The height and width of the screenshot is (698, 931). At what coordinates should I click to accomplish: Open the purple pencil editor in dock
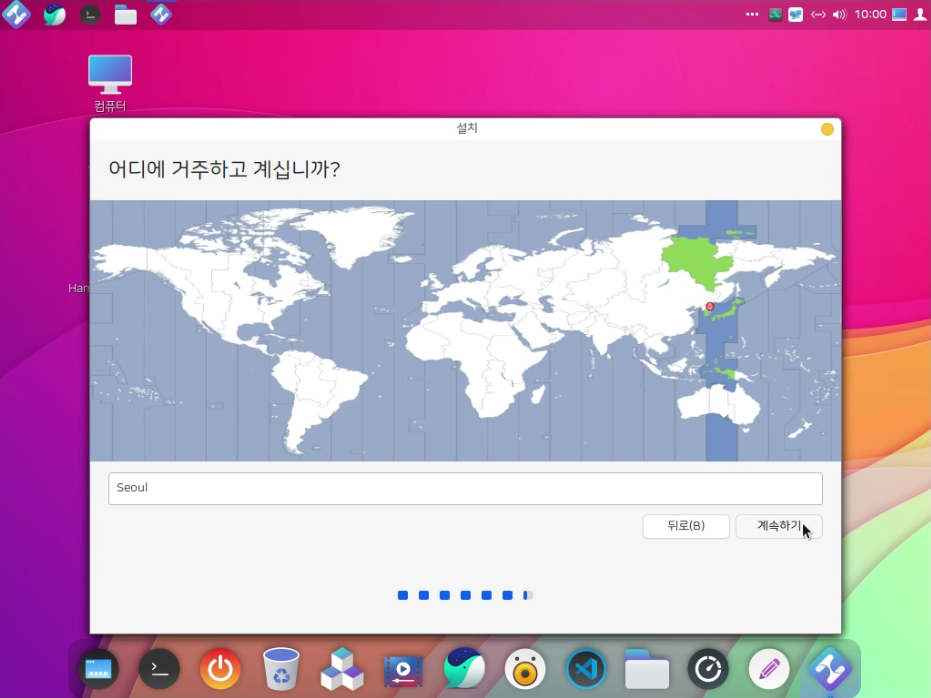pyautogui.click(x=769, y=668)
